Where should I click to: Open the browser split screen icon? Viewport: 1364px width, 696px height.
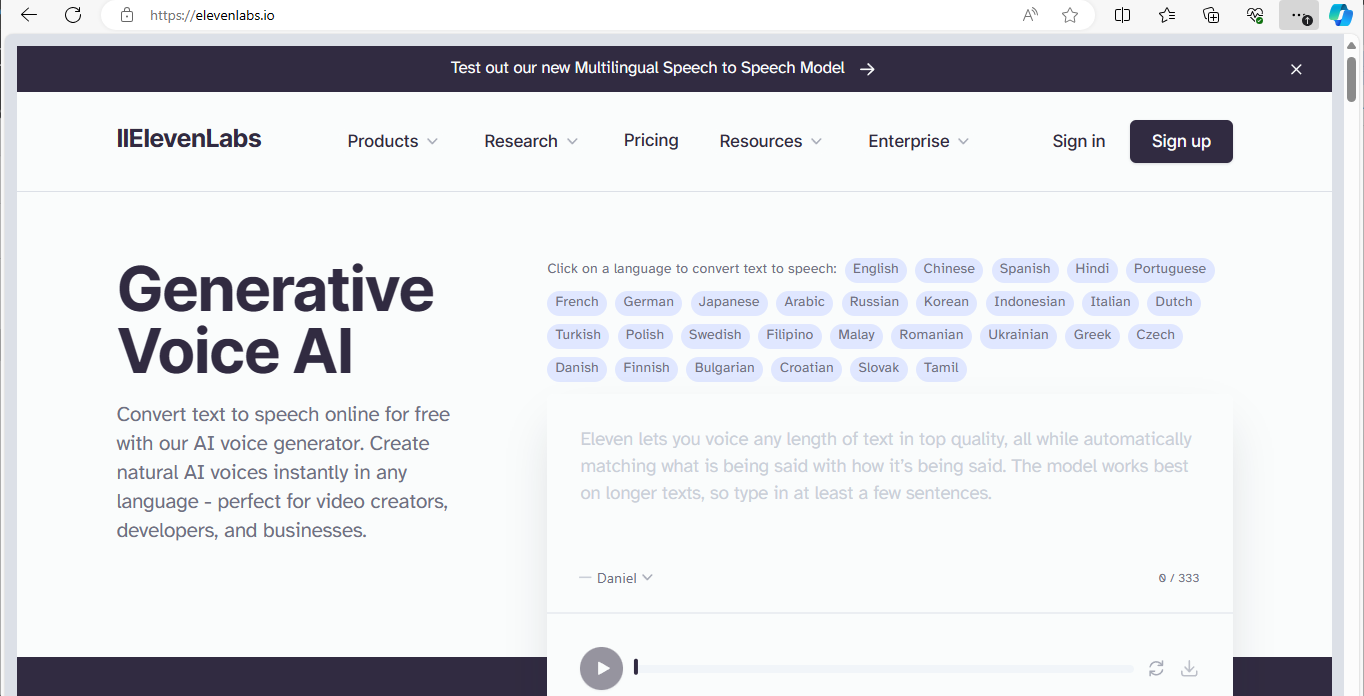coord(1123,15)
